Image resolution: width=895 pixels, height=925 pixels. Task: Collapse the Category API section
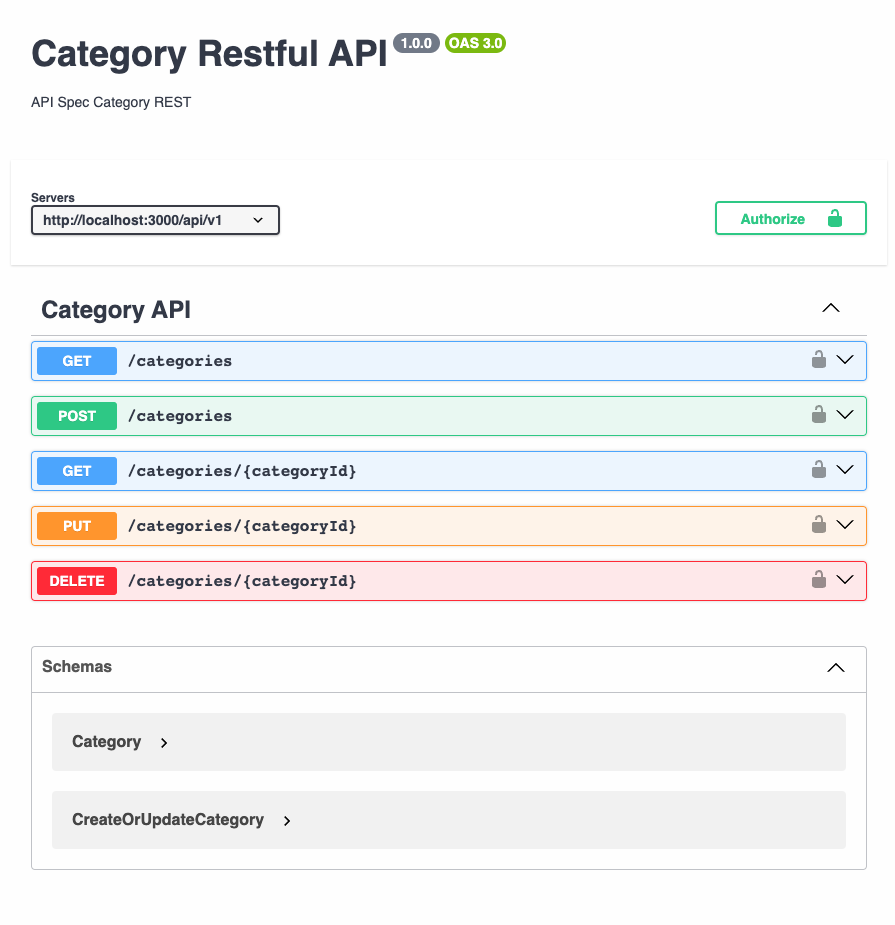tap(831, 308)
